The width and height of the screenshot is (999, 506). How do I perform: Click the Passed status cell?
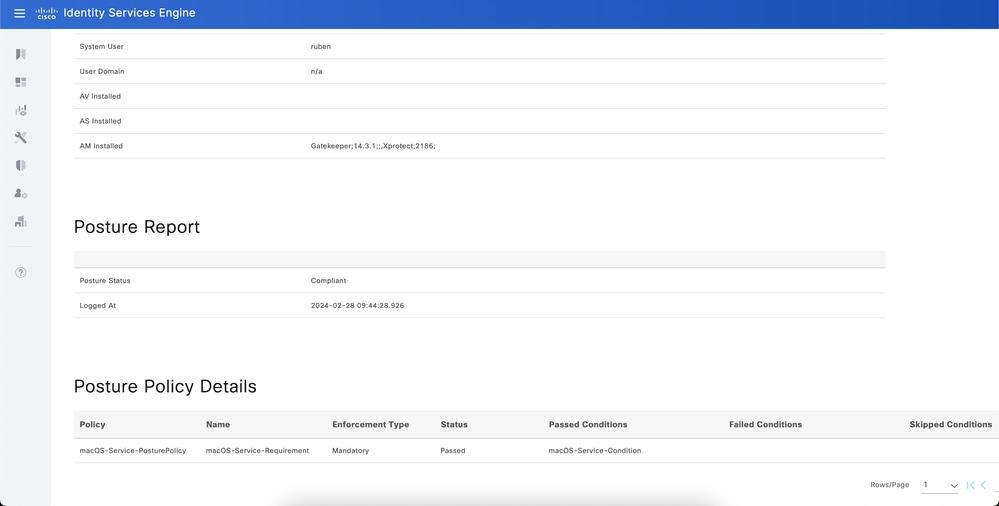click(453, 451)
